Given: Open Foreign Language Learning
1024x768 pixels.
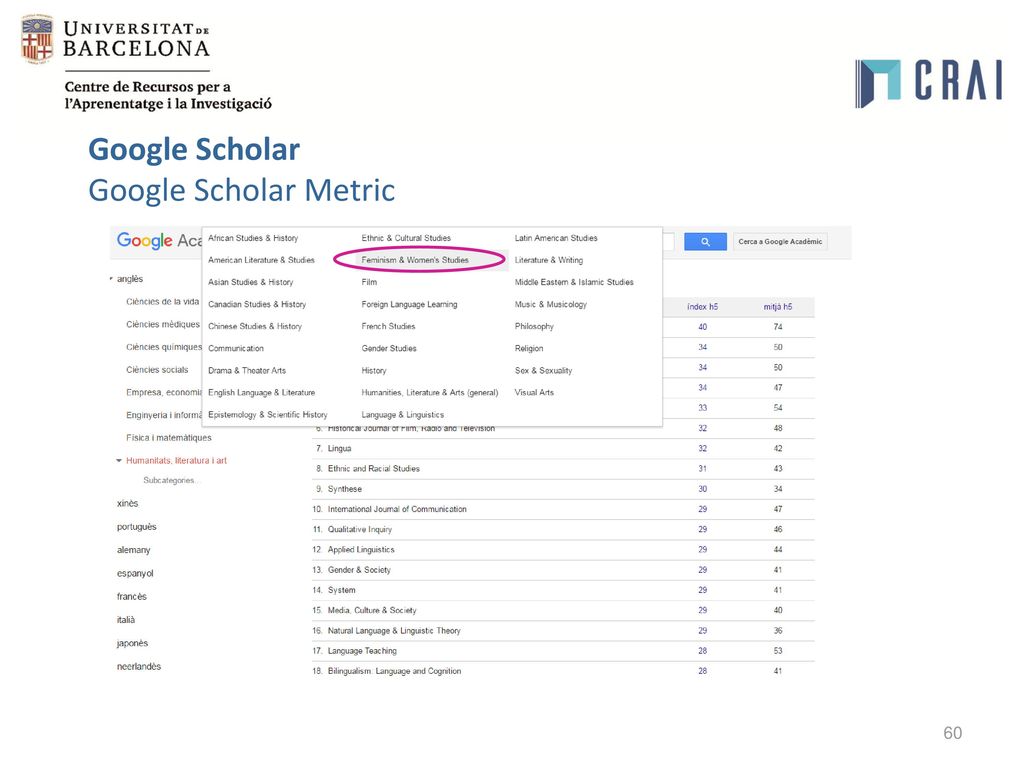Looking at the screenshot, I should tap(409, 304).
